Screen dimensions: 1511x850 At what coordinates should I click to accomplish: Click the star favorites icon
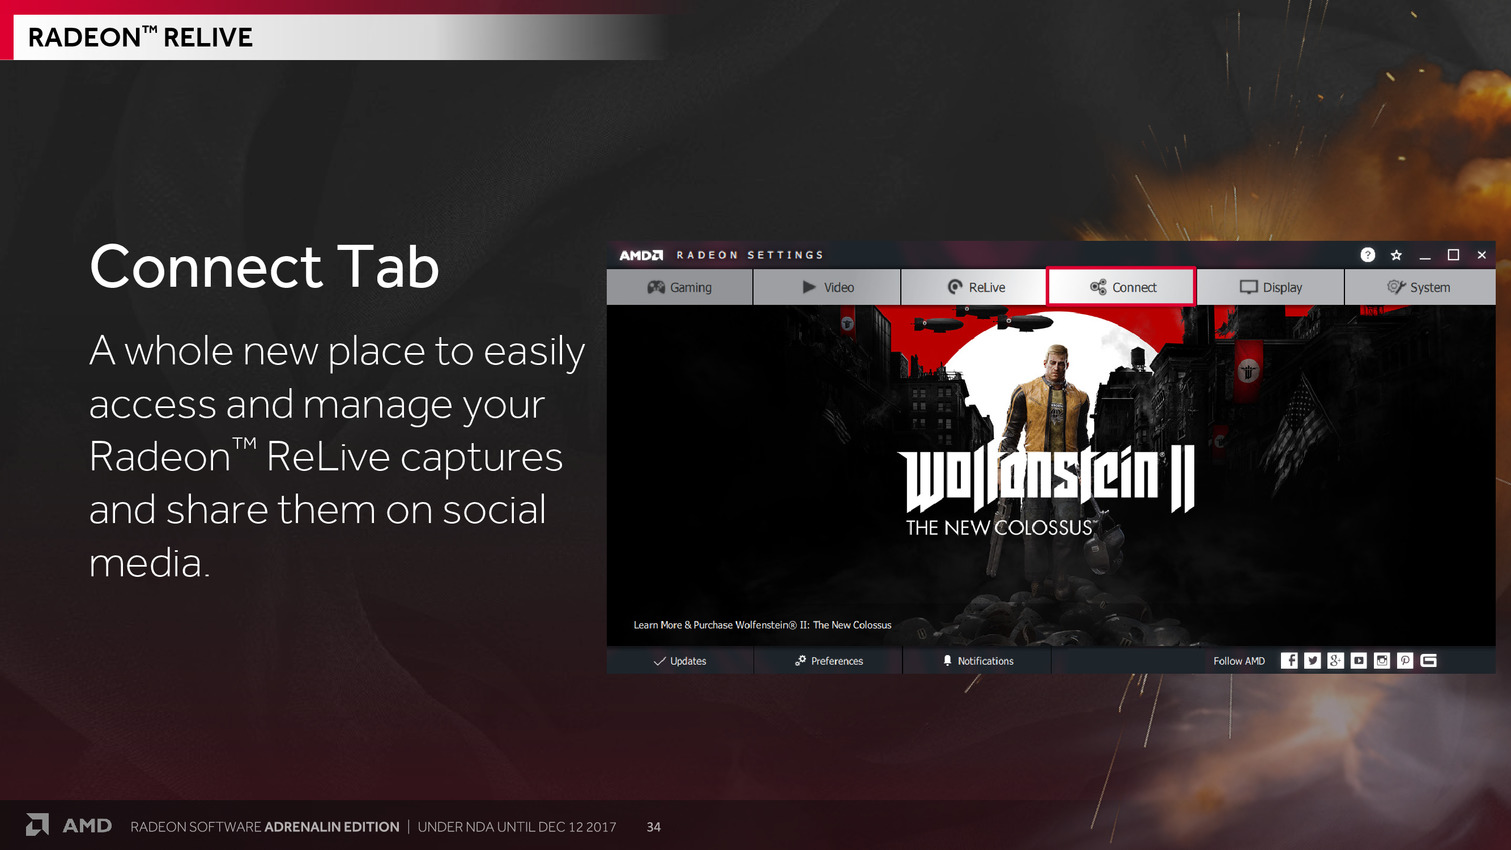(x=1396, y=255)
